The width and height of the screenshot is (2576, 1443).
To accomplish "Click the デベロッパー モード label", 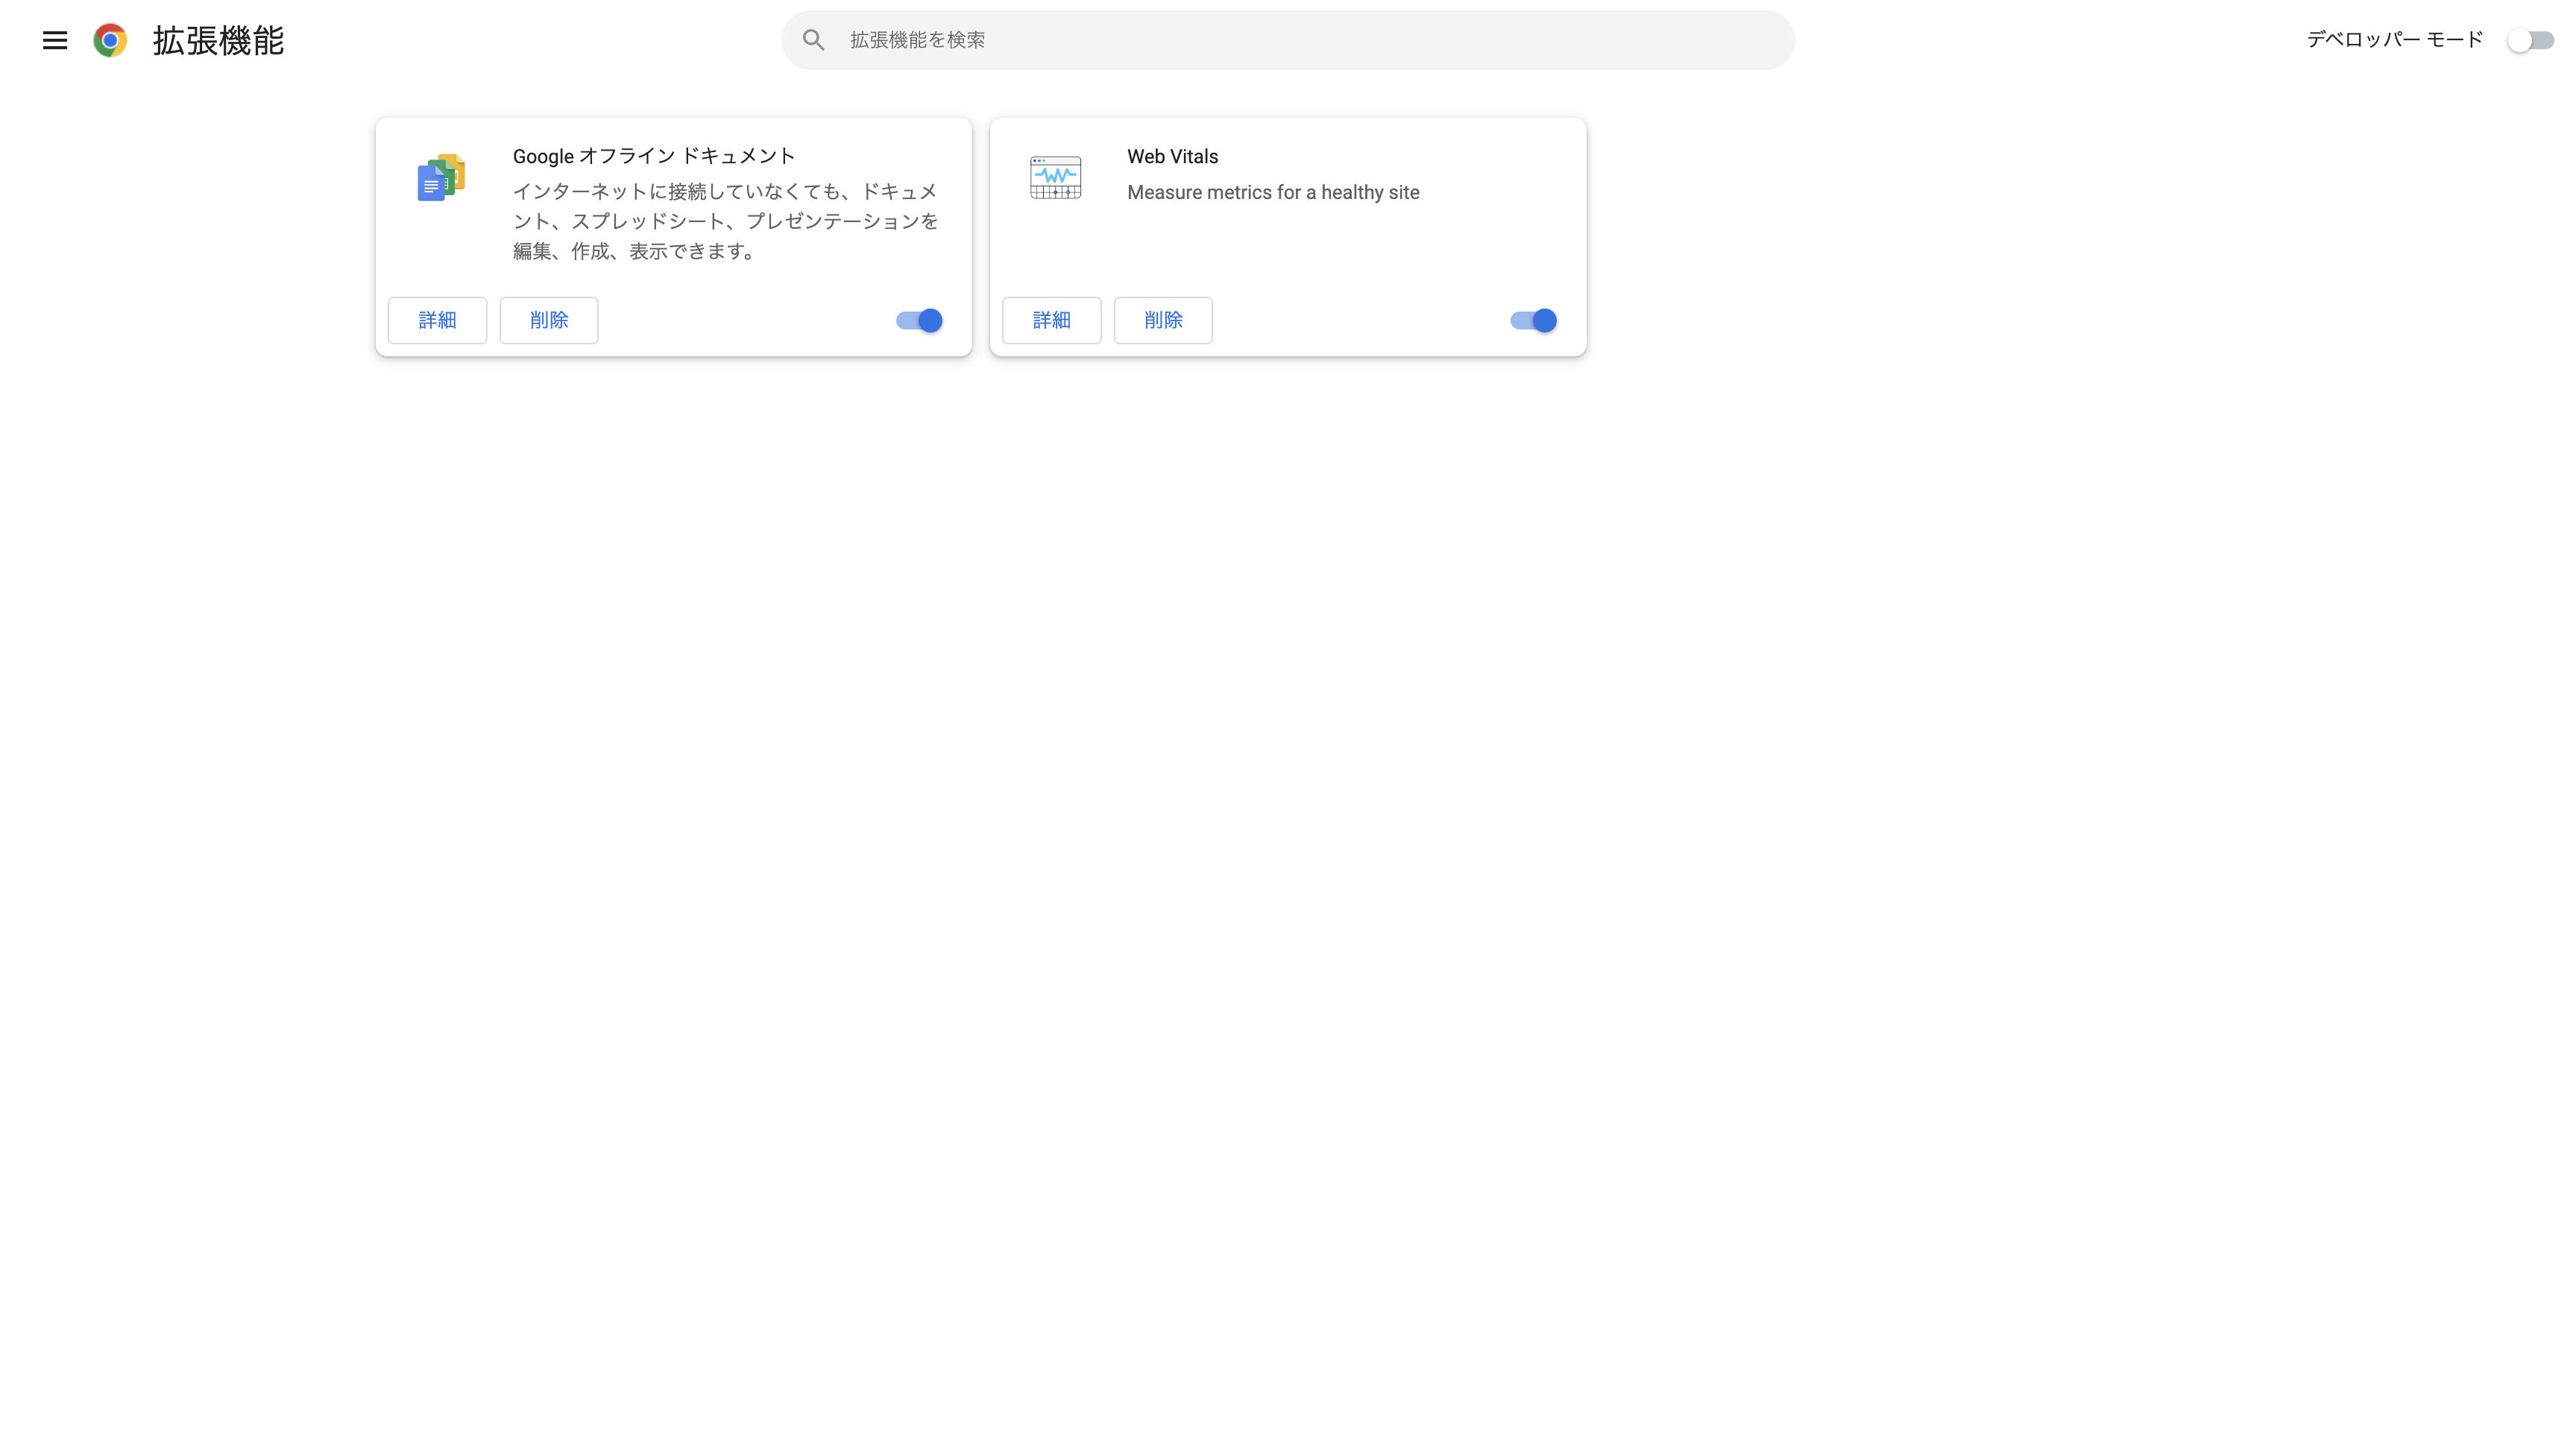I will 2395,40.
